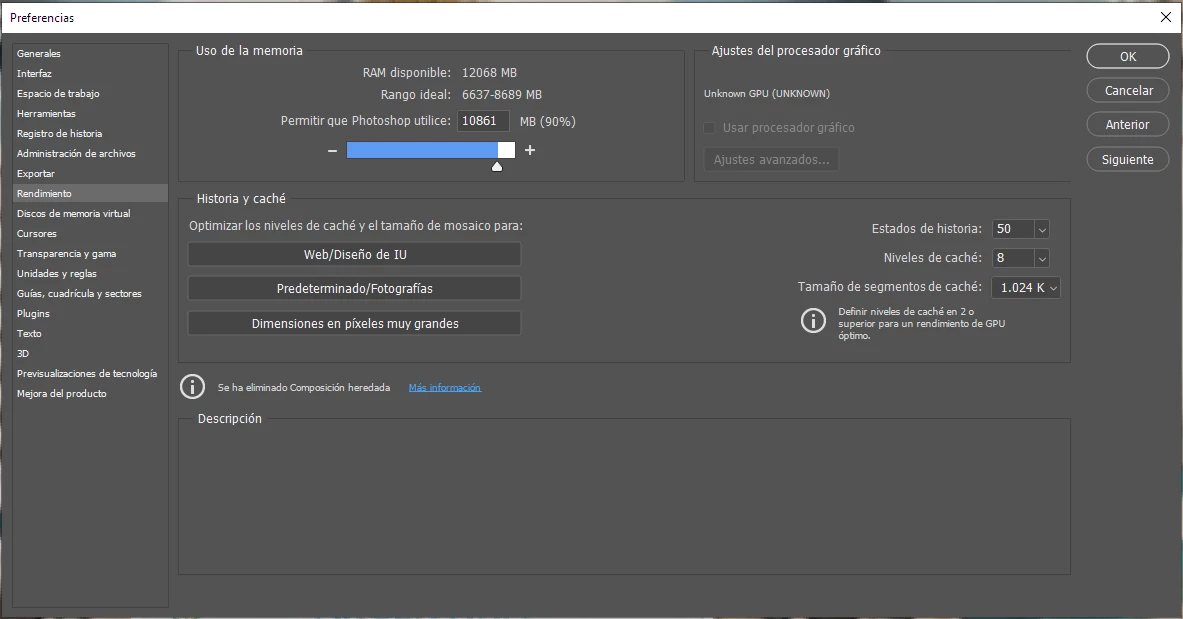Click the MB (90%) percentage text

pyautogui.click(x=548, y=122)
